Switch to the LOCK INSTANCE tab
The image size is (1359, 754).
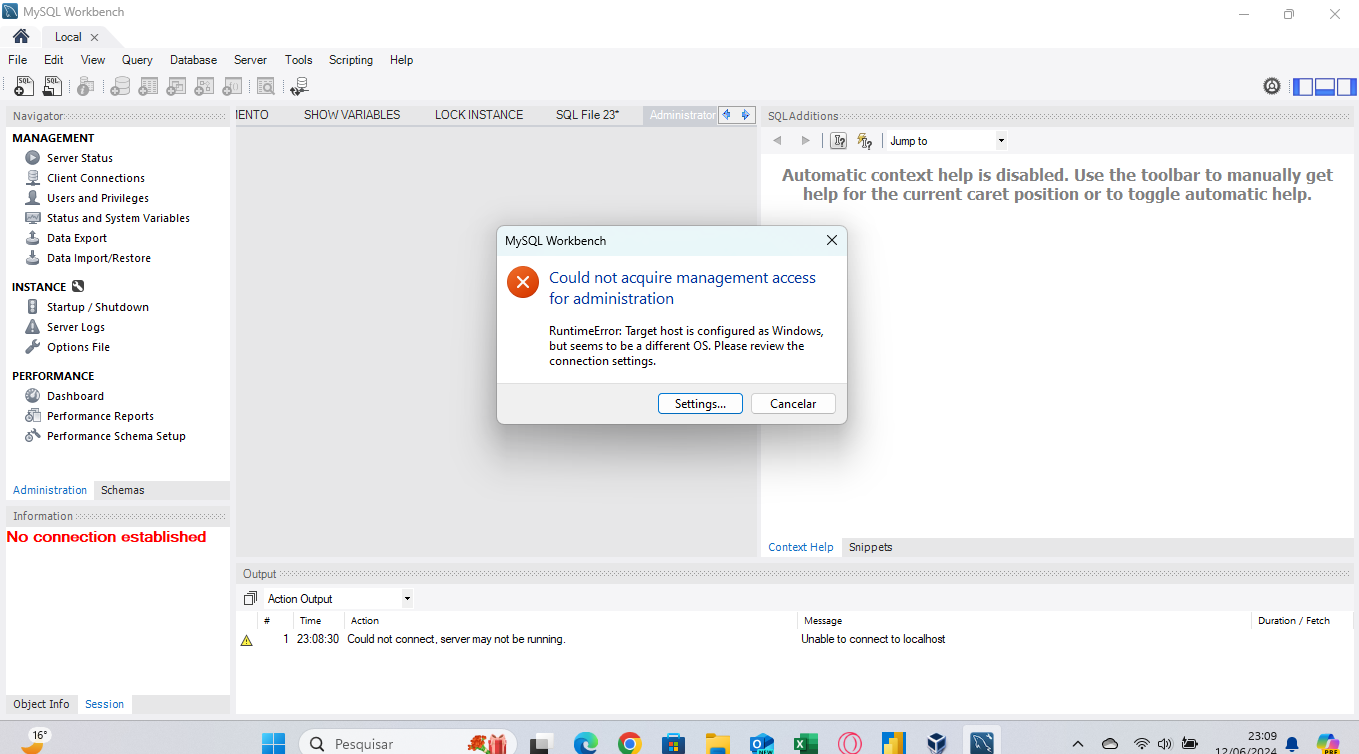tap(479, 115)
